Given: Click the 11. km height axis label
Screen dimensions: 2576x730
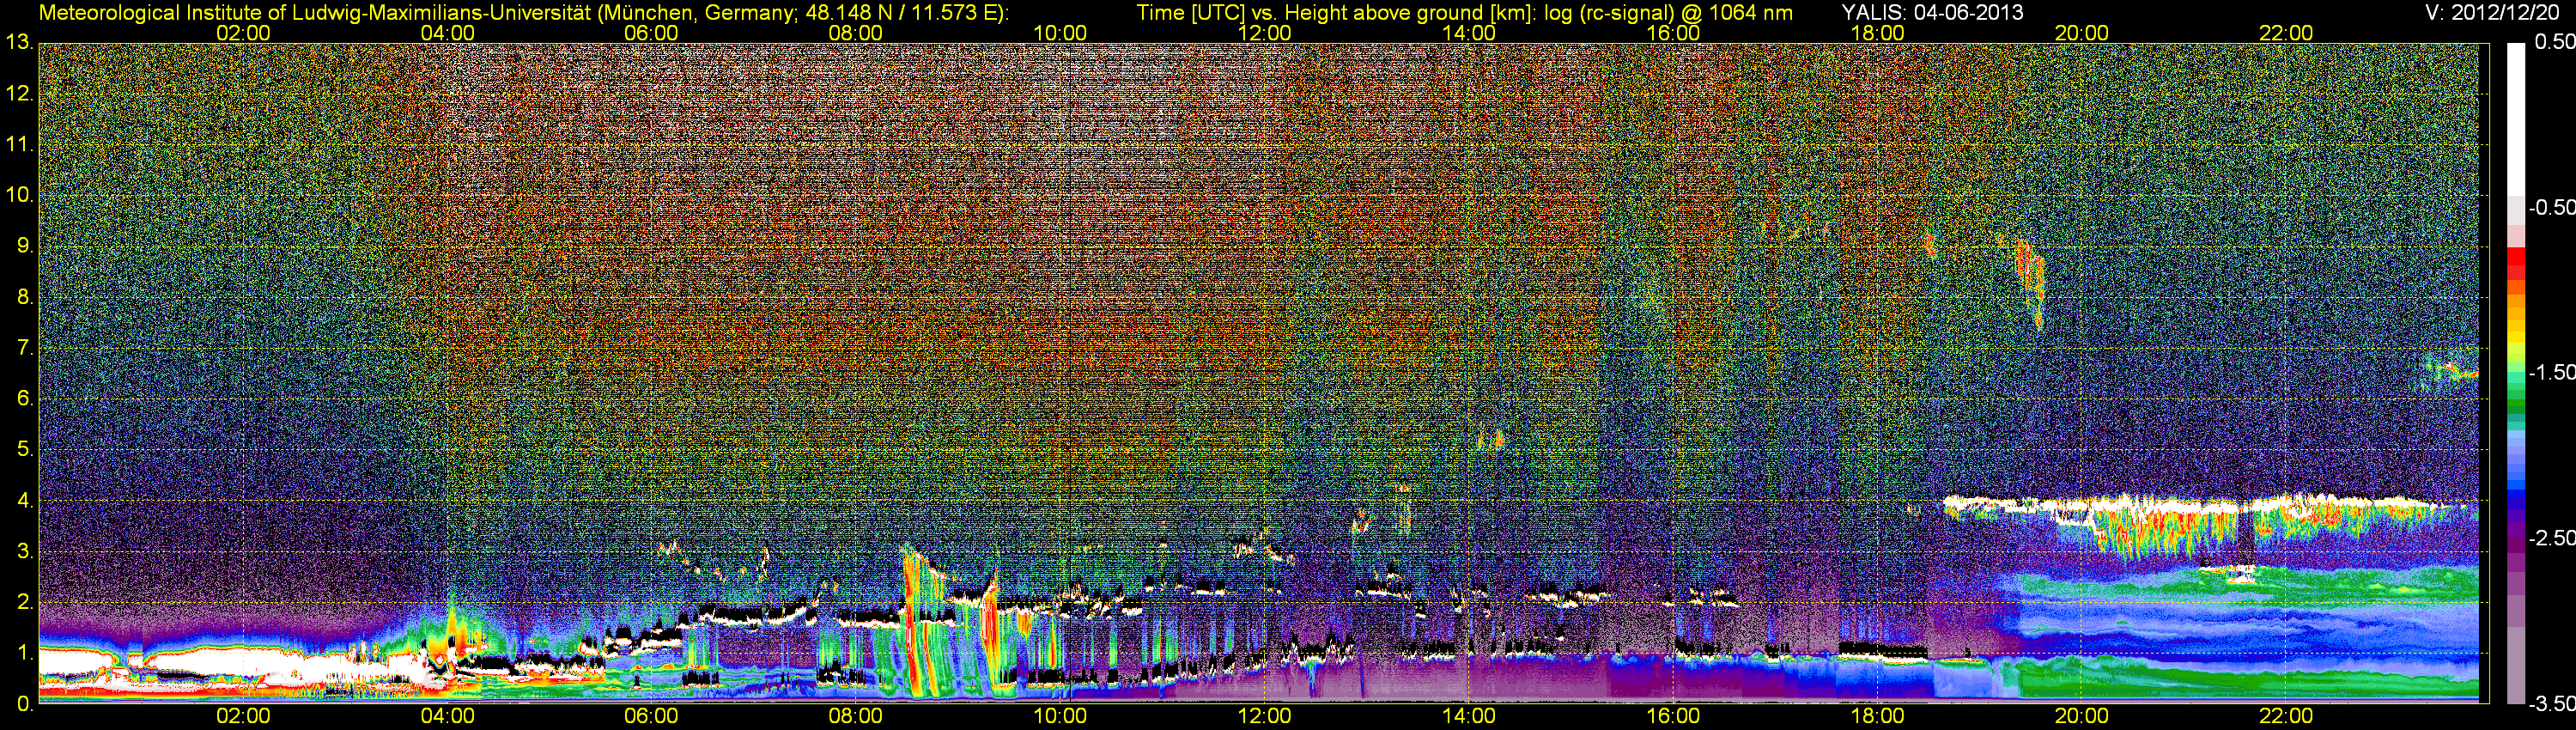Looking at the screenshot, I should click(x=19, y=144).
